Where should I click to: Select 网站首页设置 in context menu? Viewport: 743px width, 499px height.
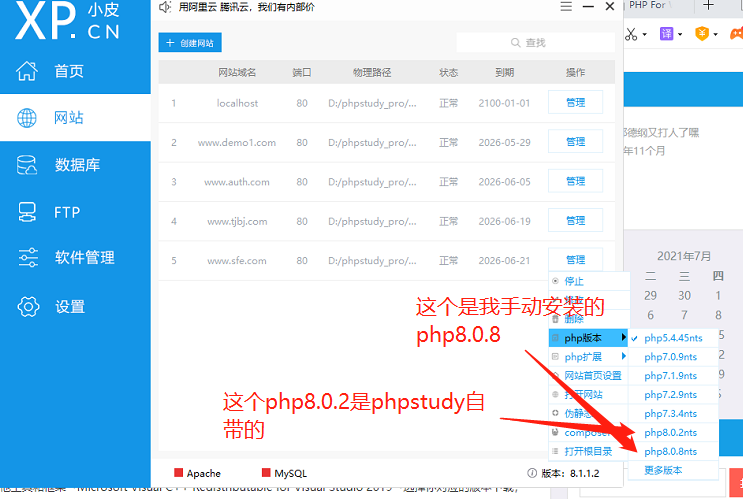point(589,376)
